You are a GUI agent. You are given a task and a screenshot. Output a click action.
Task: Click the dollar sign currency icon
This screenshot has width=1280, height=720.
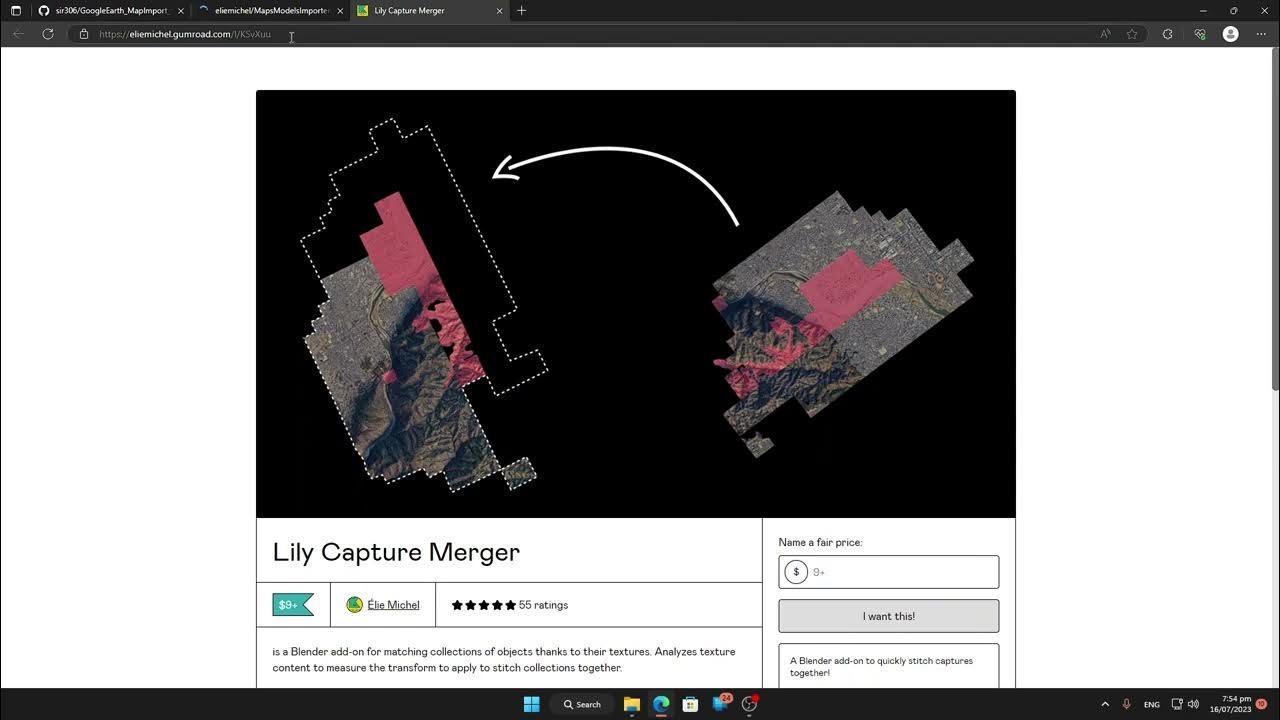click(x=796, y=572)
